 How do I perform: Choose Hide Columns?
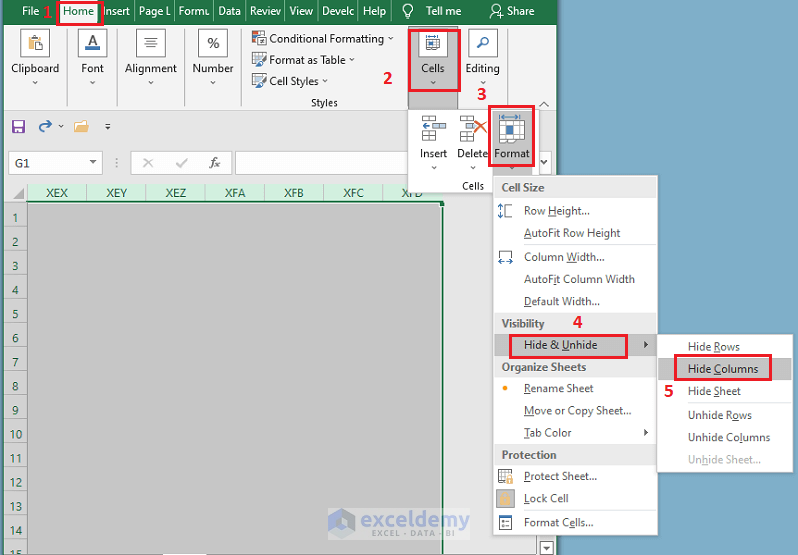[725, 369]
